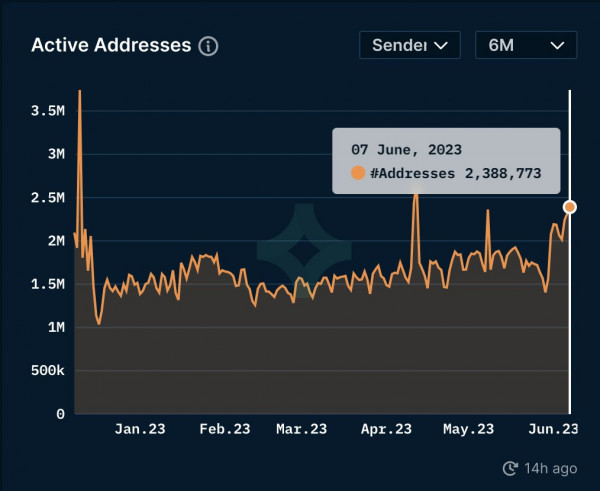The width and height of the screenshot is (600, 491).
Task: Click the 500k y-axis label
Action: pos(48,370)
